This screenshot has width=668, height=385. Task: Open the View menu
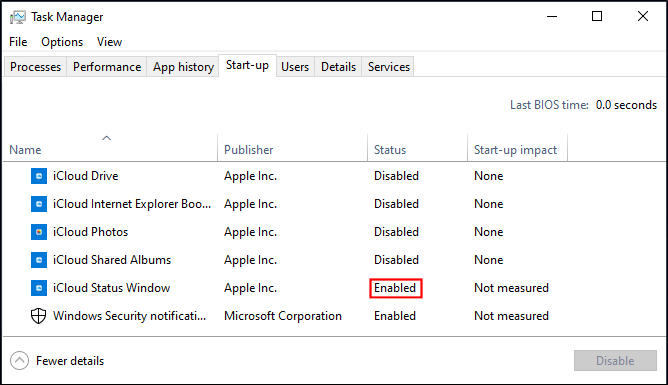[109, 42]
